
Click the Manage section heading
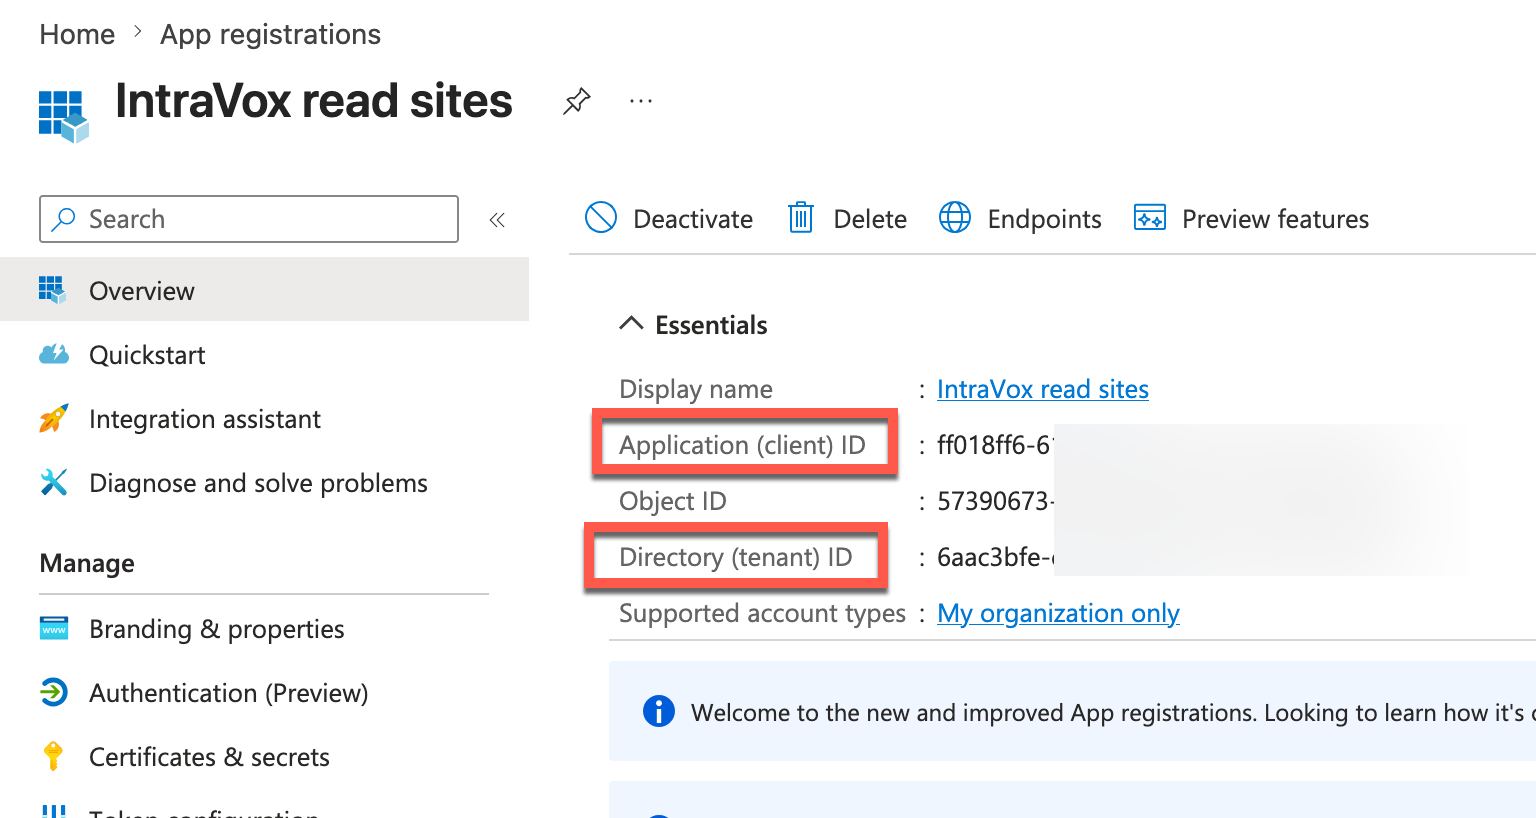click(x=87, y=563)
